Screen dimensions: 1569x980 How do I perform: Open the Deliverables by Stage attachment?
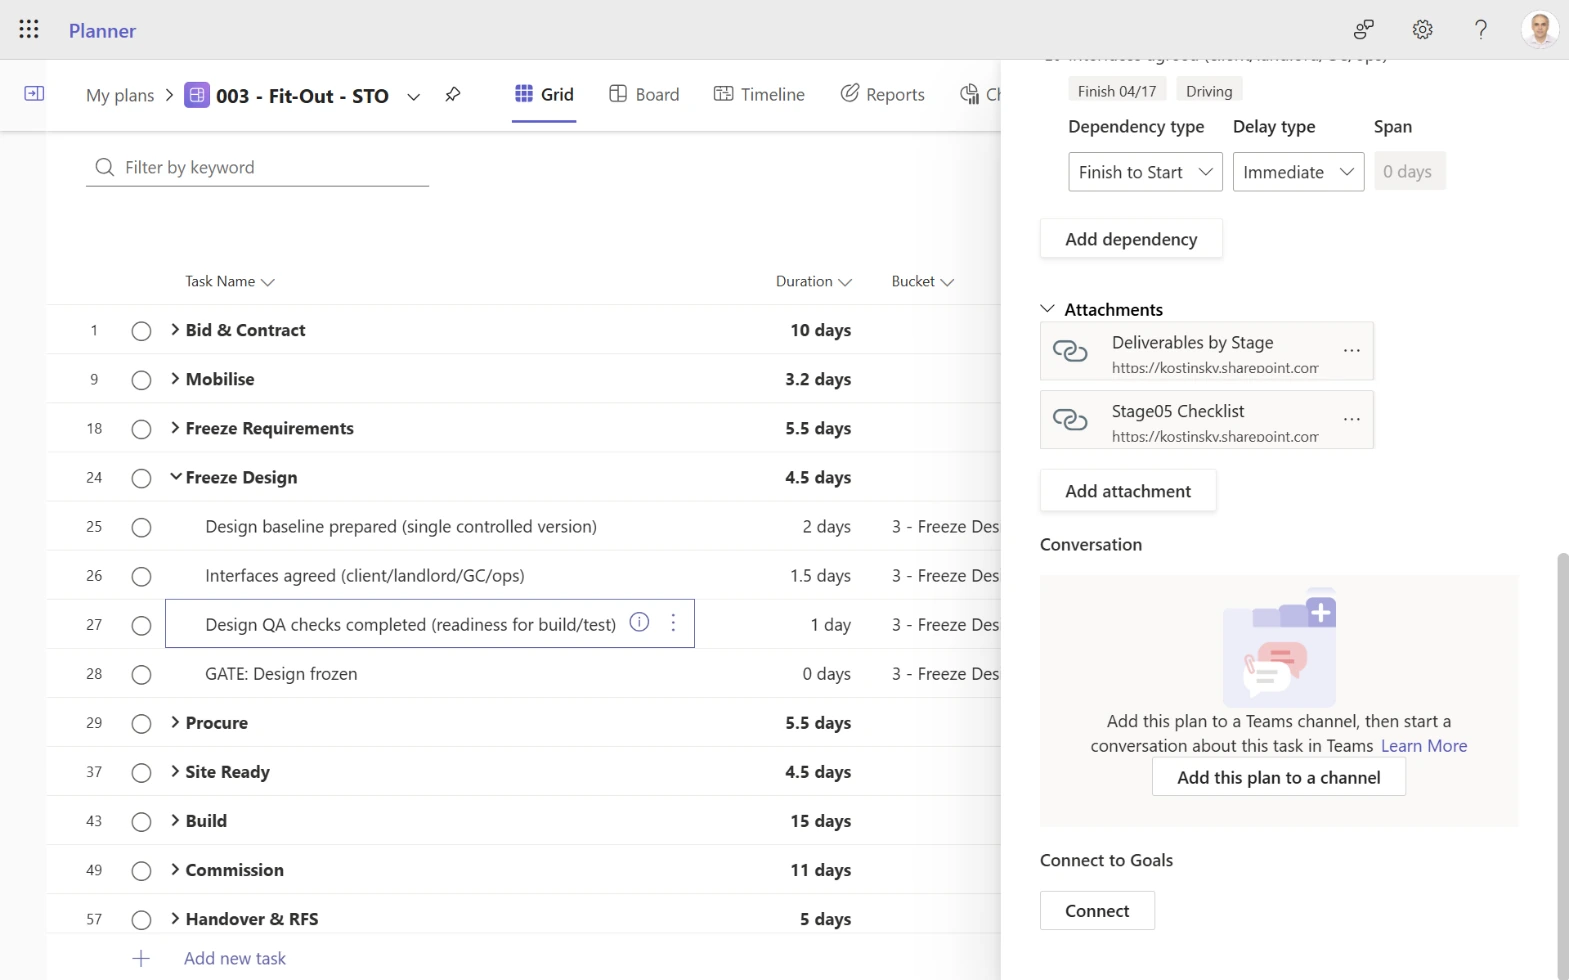point(1207,351)
